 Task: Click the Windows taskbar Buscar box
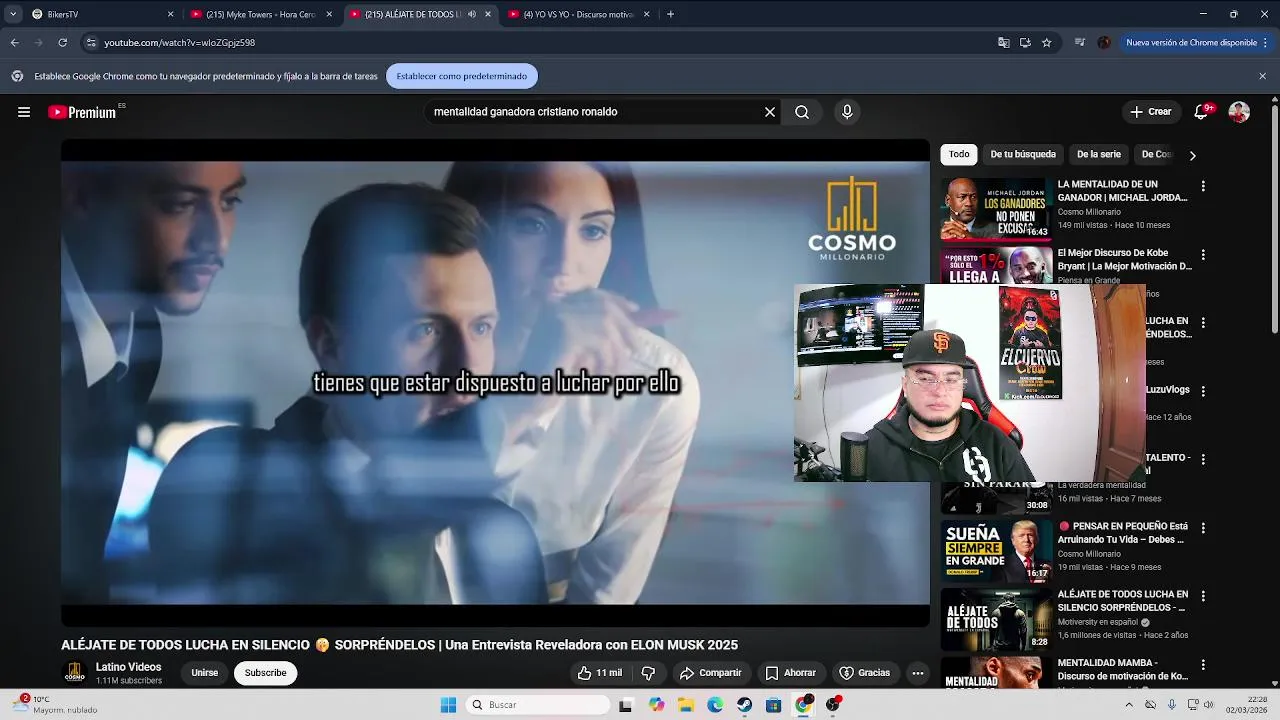pos(539,705)
